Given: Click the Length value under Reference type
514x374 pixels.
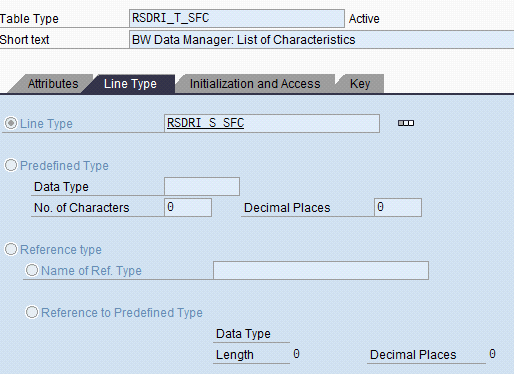Looking at the screenshot, I should [x=296, y=354].
